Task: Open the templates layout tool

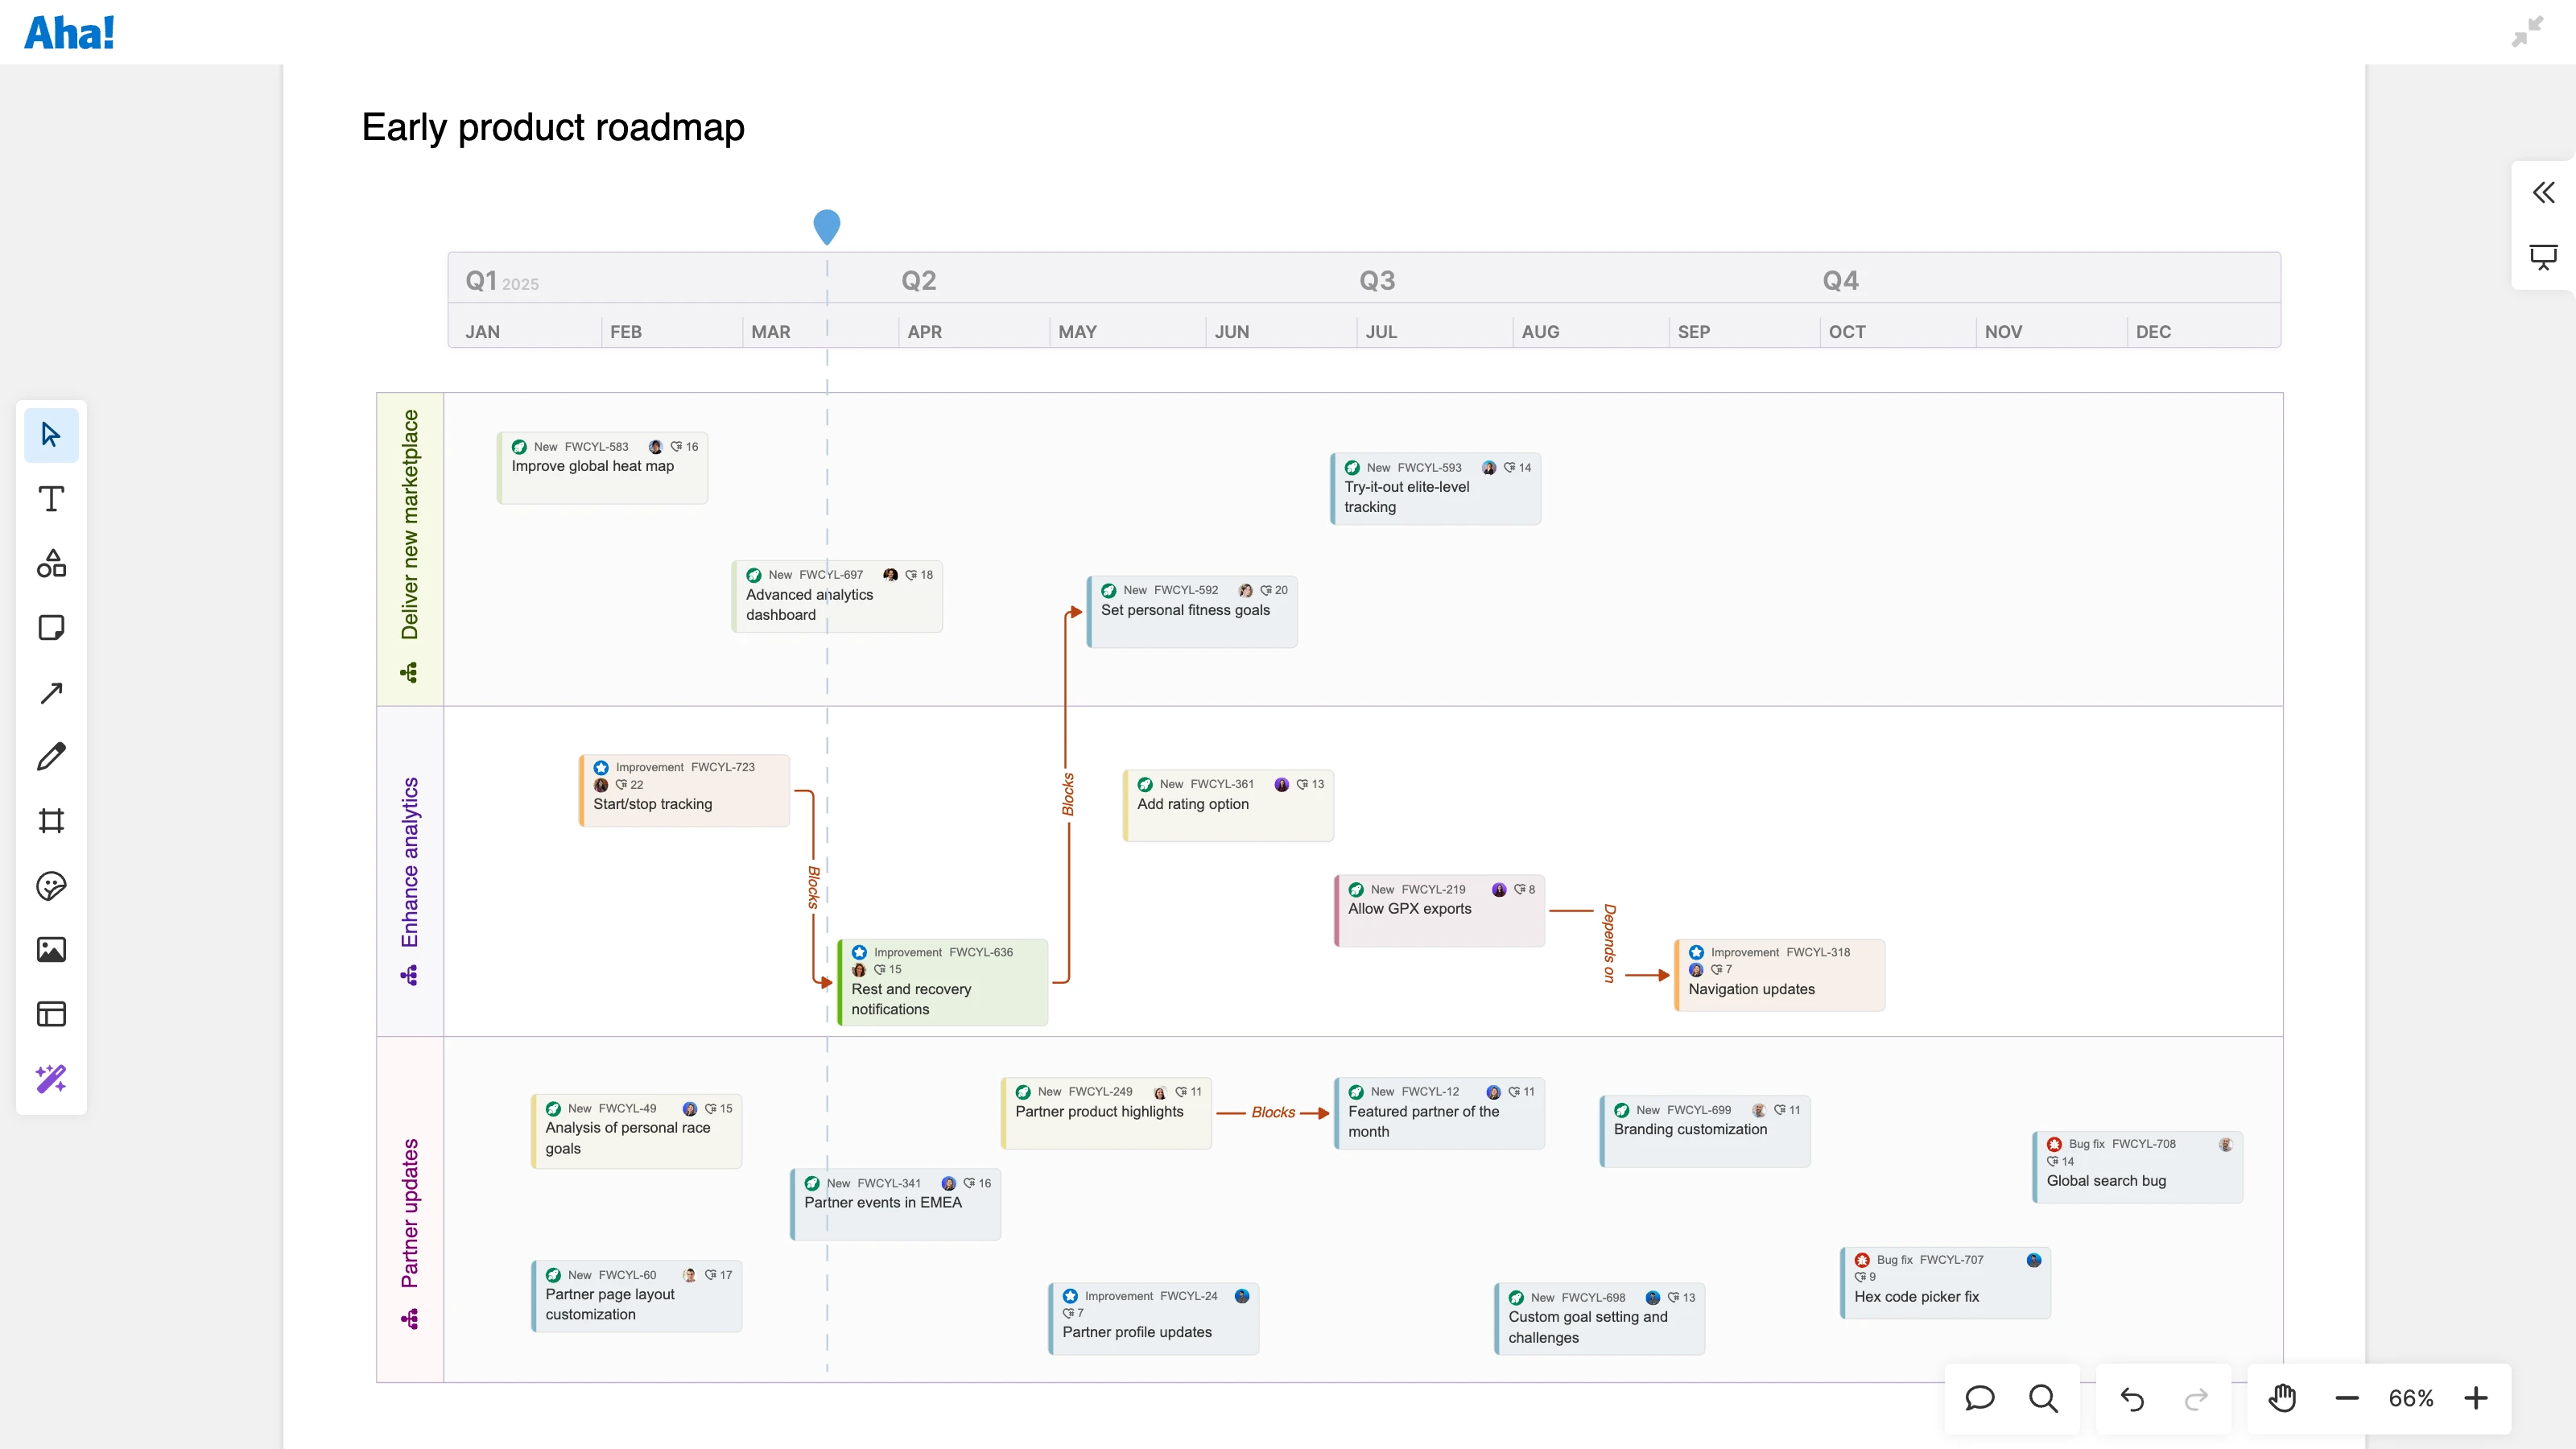Action: (x=51, y=1014)
